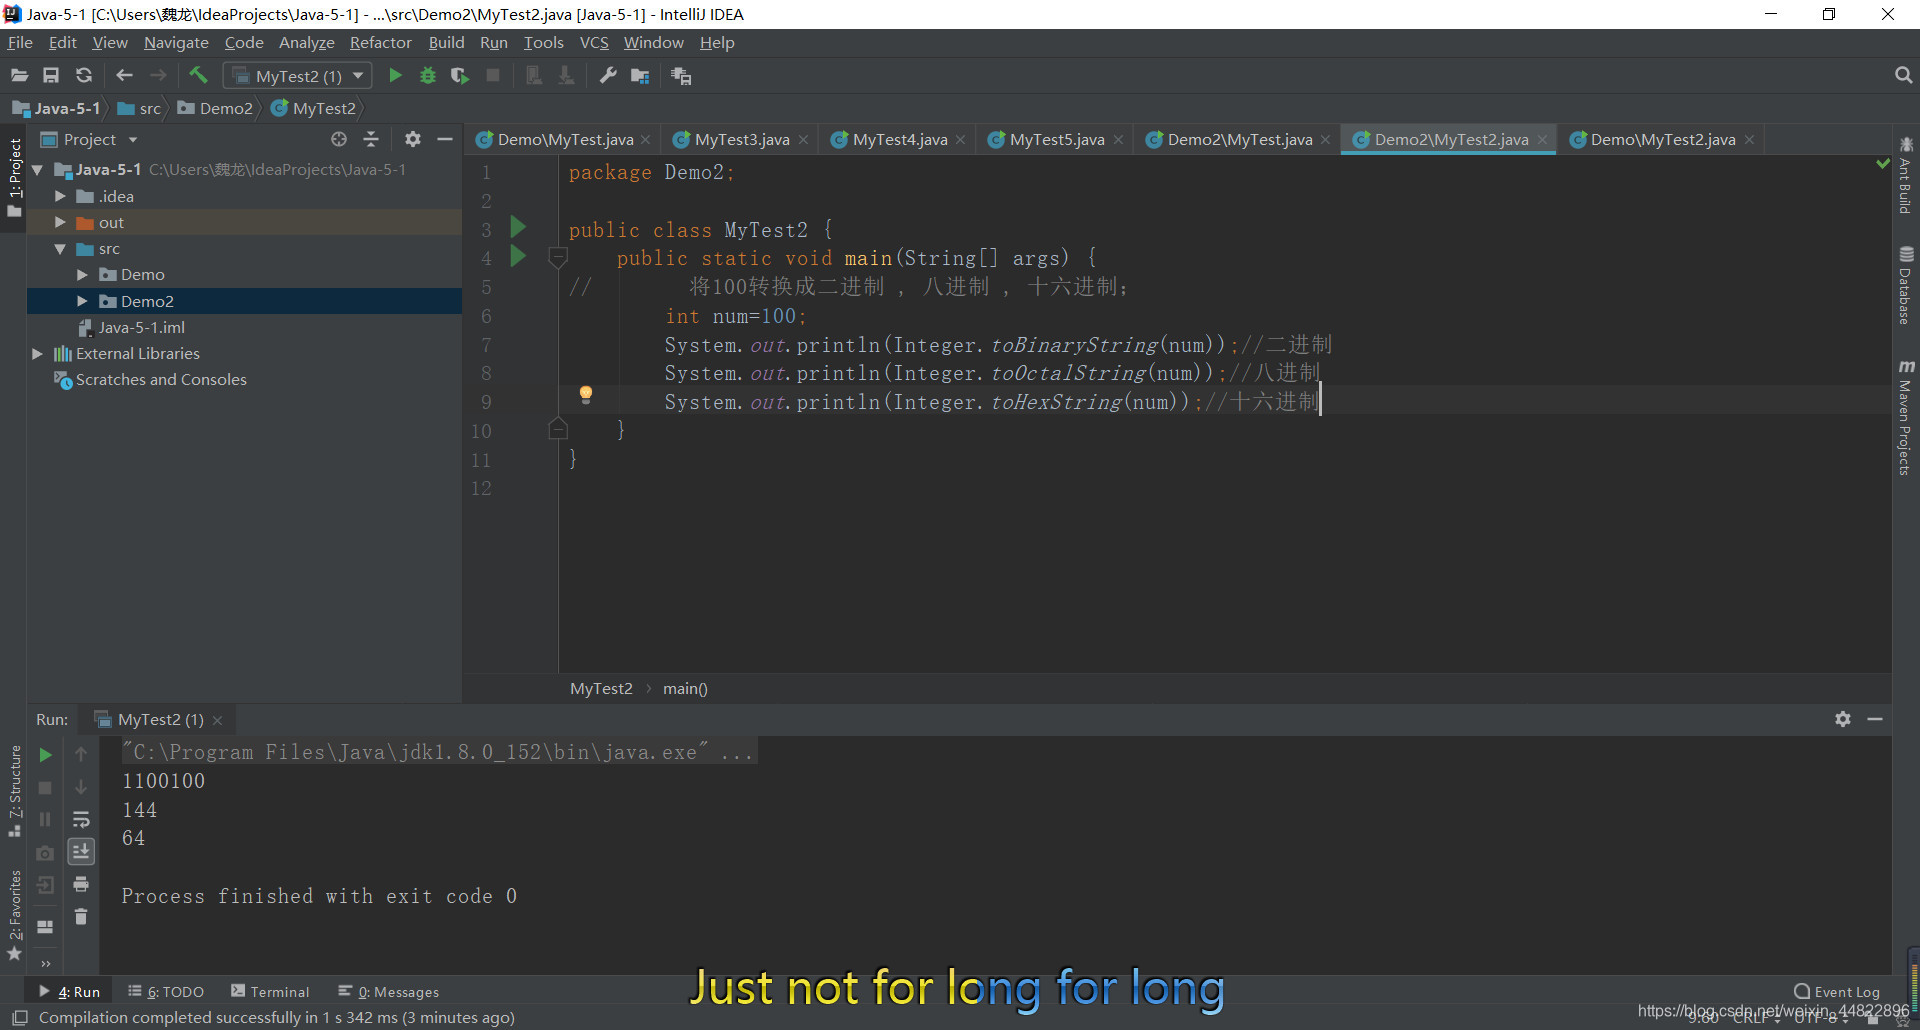1920x1030 pixels.
Task: Switch to the Demo\MyTest2.java tab
Action: (x=1662, y=140)
